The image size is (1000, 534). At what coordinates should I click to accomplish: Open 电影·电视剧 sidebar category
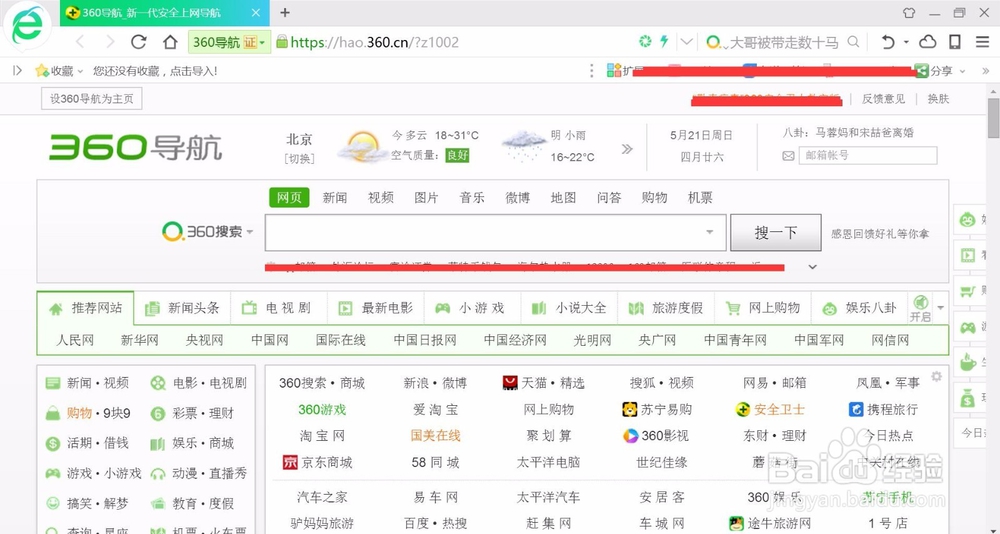[198, 383]
